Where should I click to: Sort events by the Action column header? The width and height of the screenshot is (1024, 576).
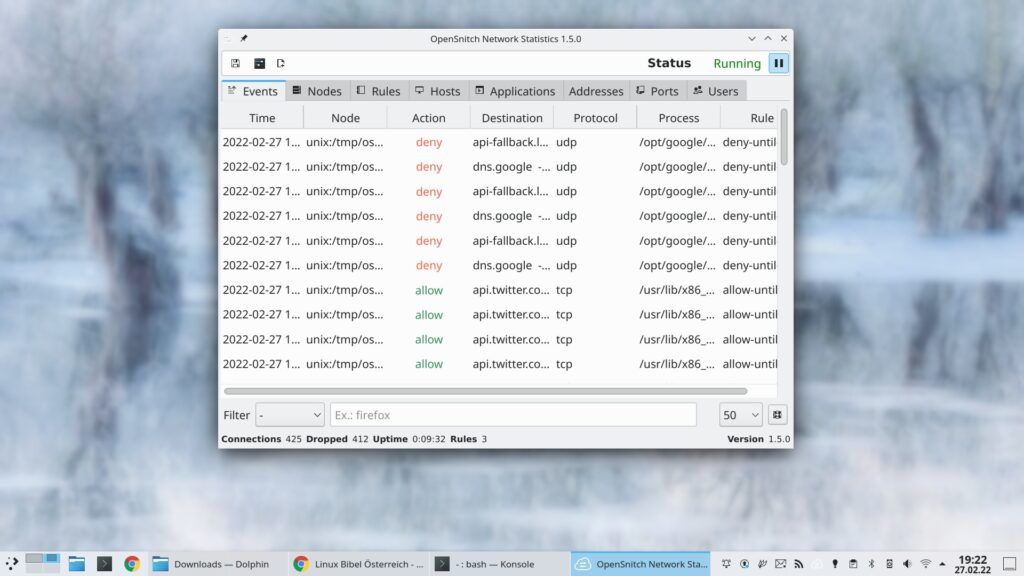click(428, 118)
